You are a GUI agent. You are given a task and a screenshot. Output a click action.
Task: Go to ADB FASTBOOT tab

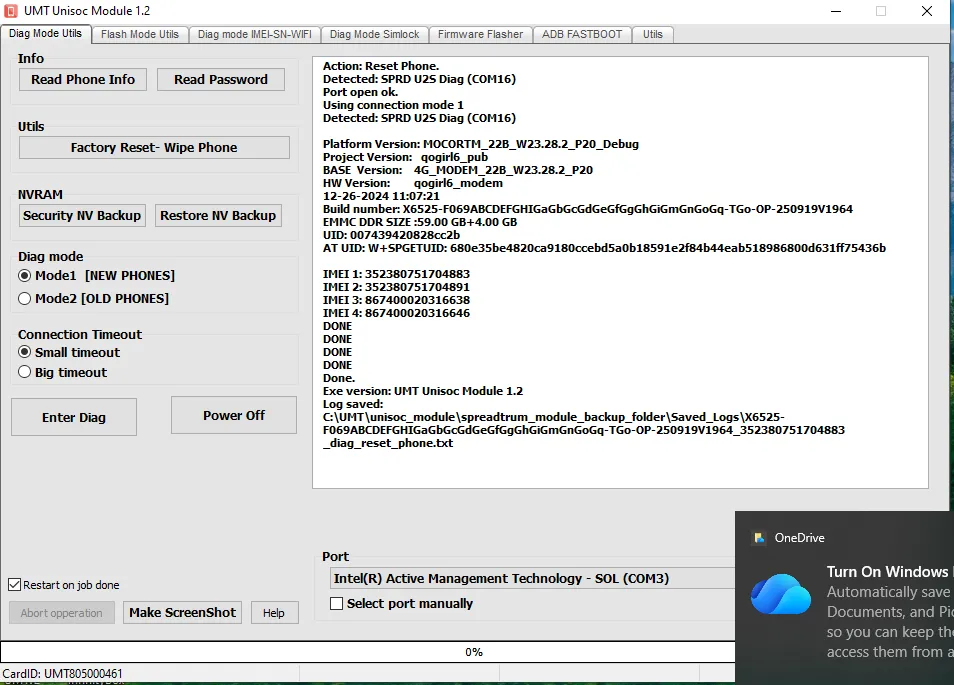(582, 34)
